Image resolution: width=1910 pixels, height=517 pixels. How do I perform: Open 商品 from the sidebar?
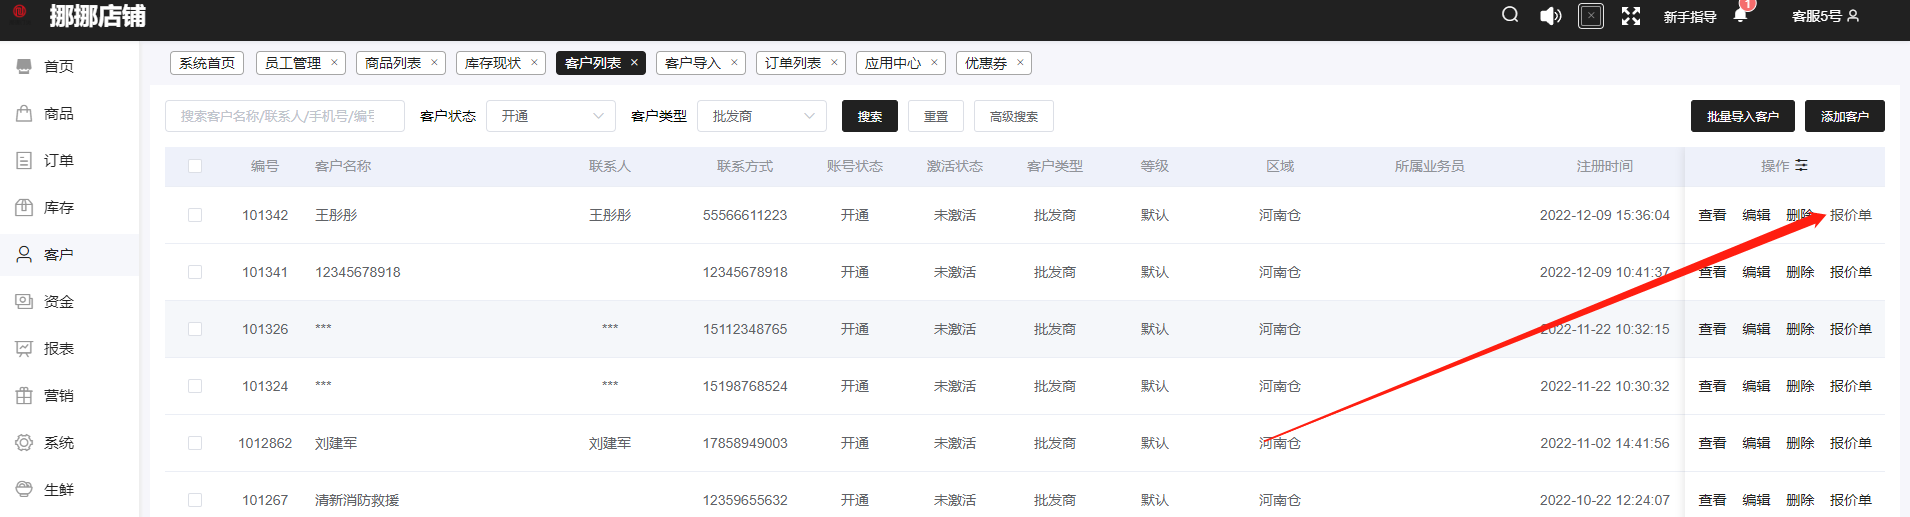coord(58,114)
